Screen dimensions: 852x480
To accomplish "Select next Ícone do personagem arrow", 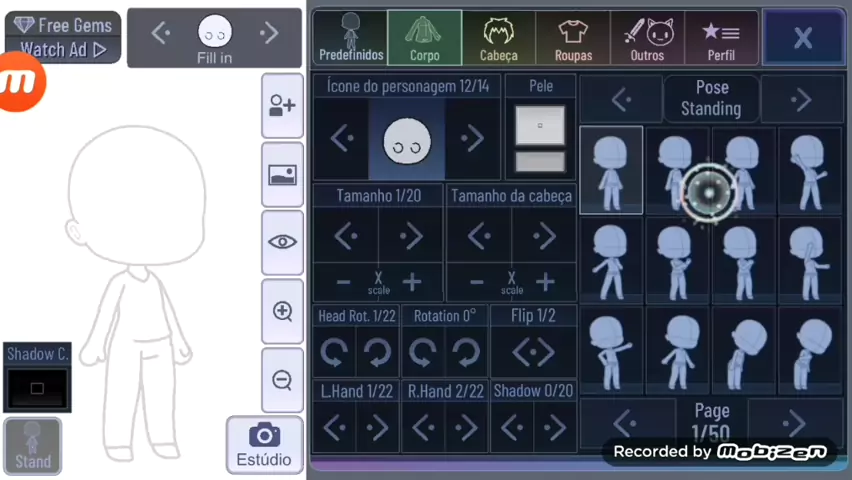I will pyautogui.click(x=472, y=139).
